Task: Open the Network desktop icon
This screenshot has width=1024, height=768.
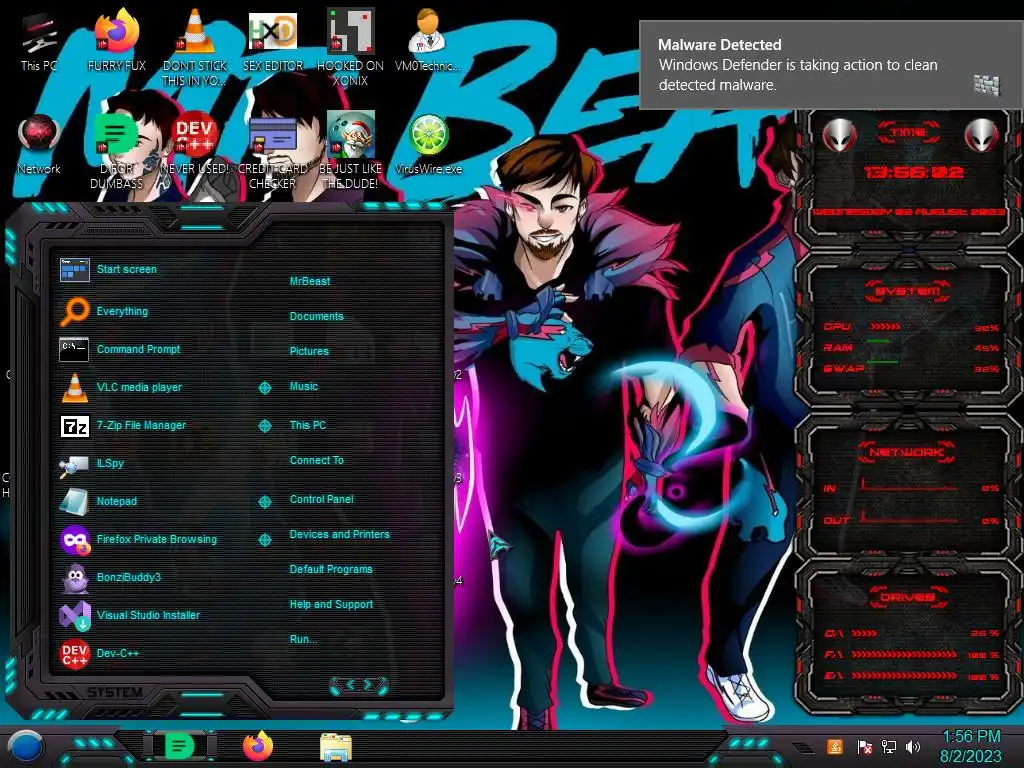Action: tap(39, 145)
